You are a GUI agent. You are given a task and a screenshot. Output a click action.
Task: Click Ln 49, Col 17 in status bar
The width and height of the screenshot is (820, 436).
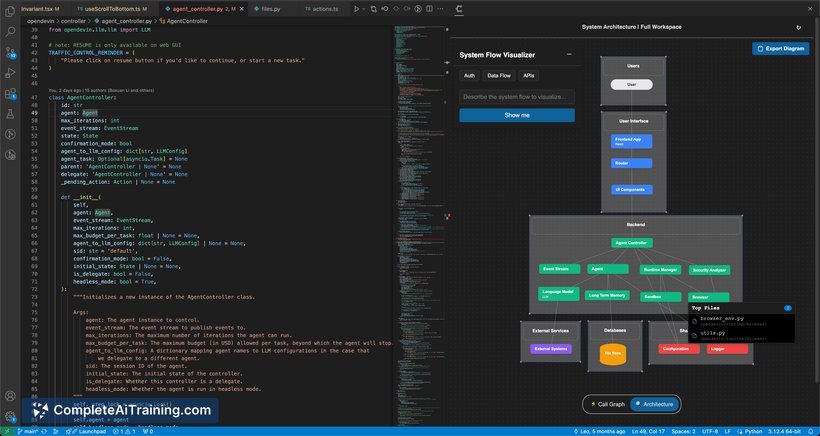point(647,431)
